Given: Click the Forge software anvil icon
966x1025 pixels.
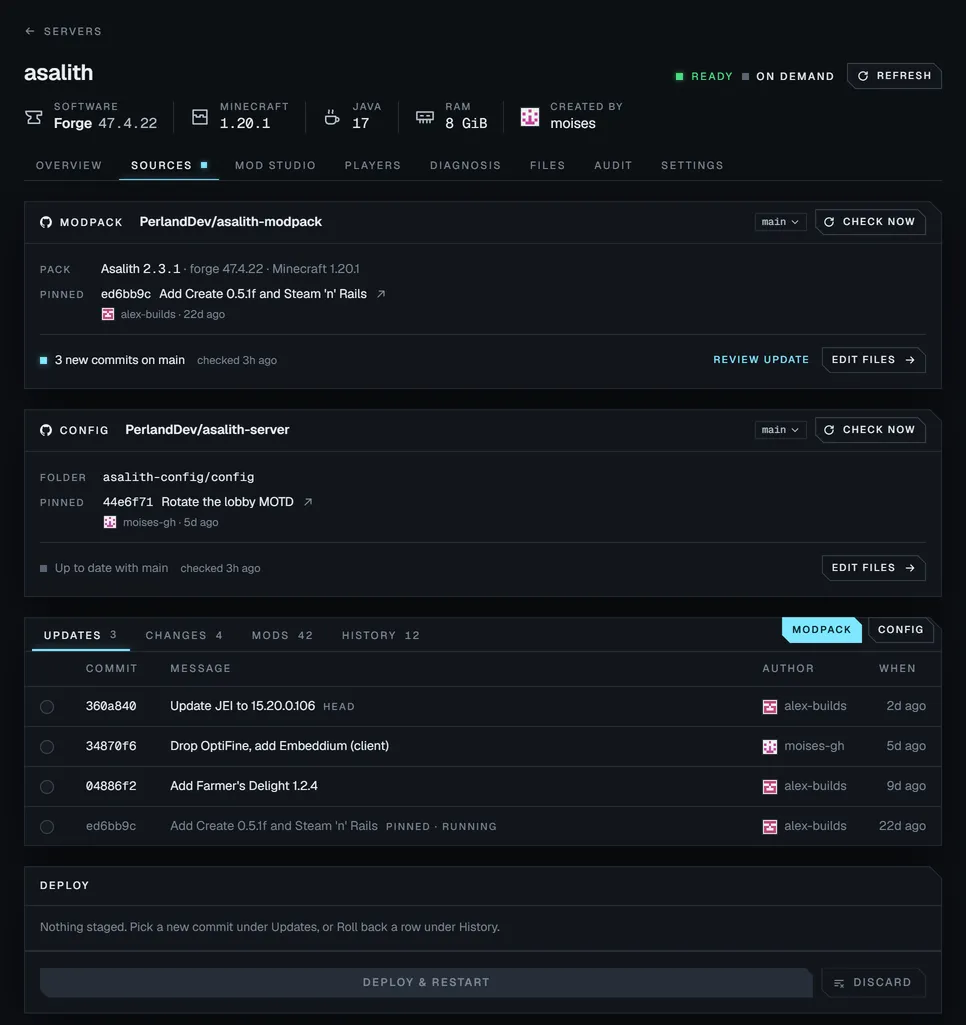Looking at the screenshot, I should tap(33, 117).
